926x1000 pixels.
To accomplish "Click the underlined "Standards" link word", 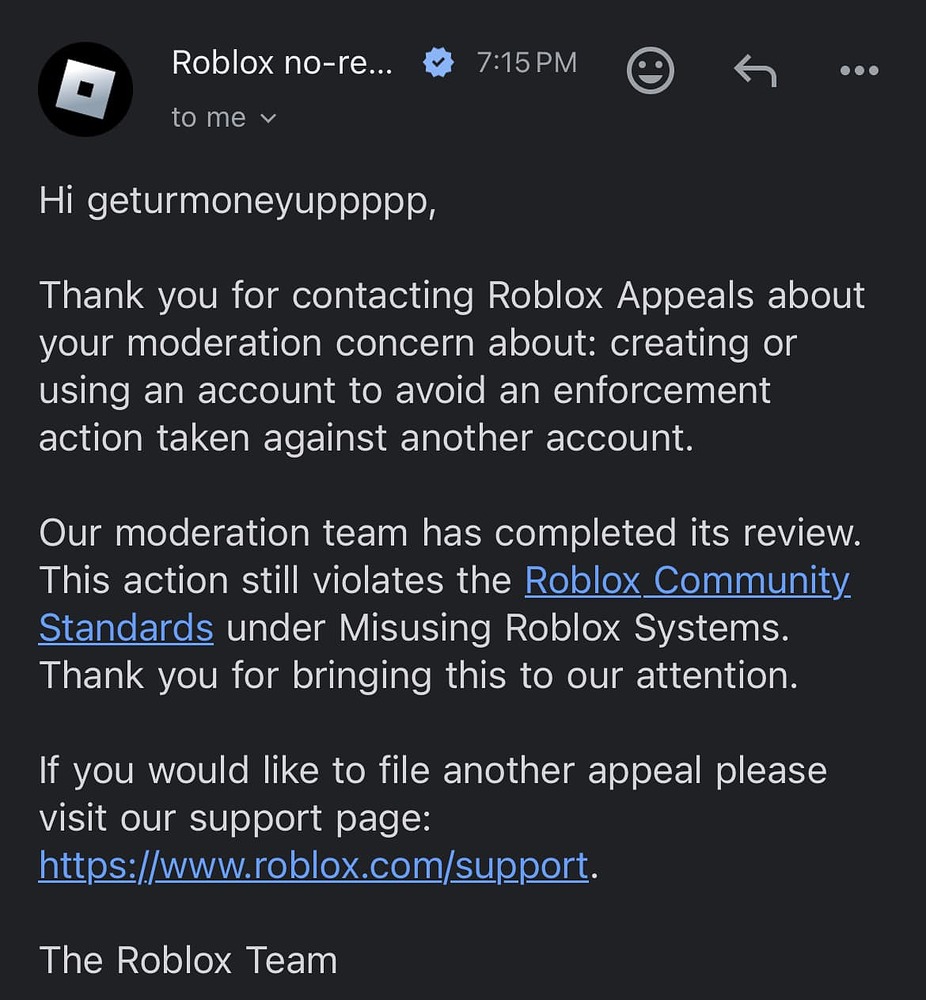I will [126, 628].
